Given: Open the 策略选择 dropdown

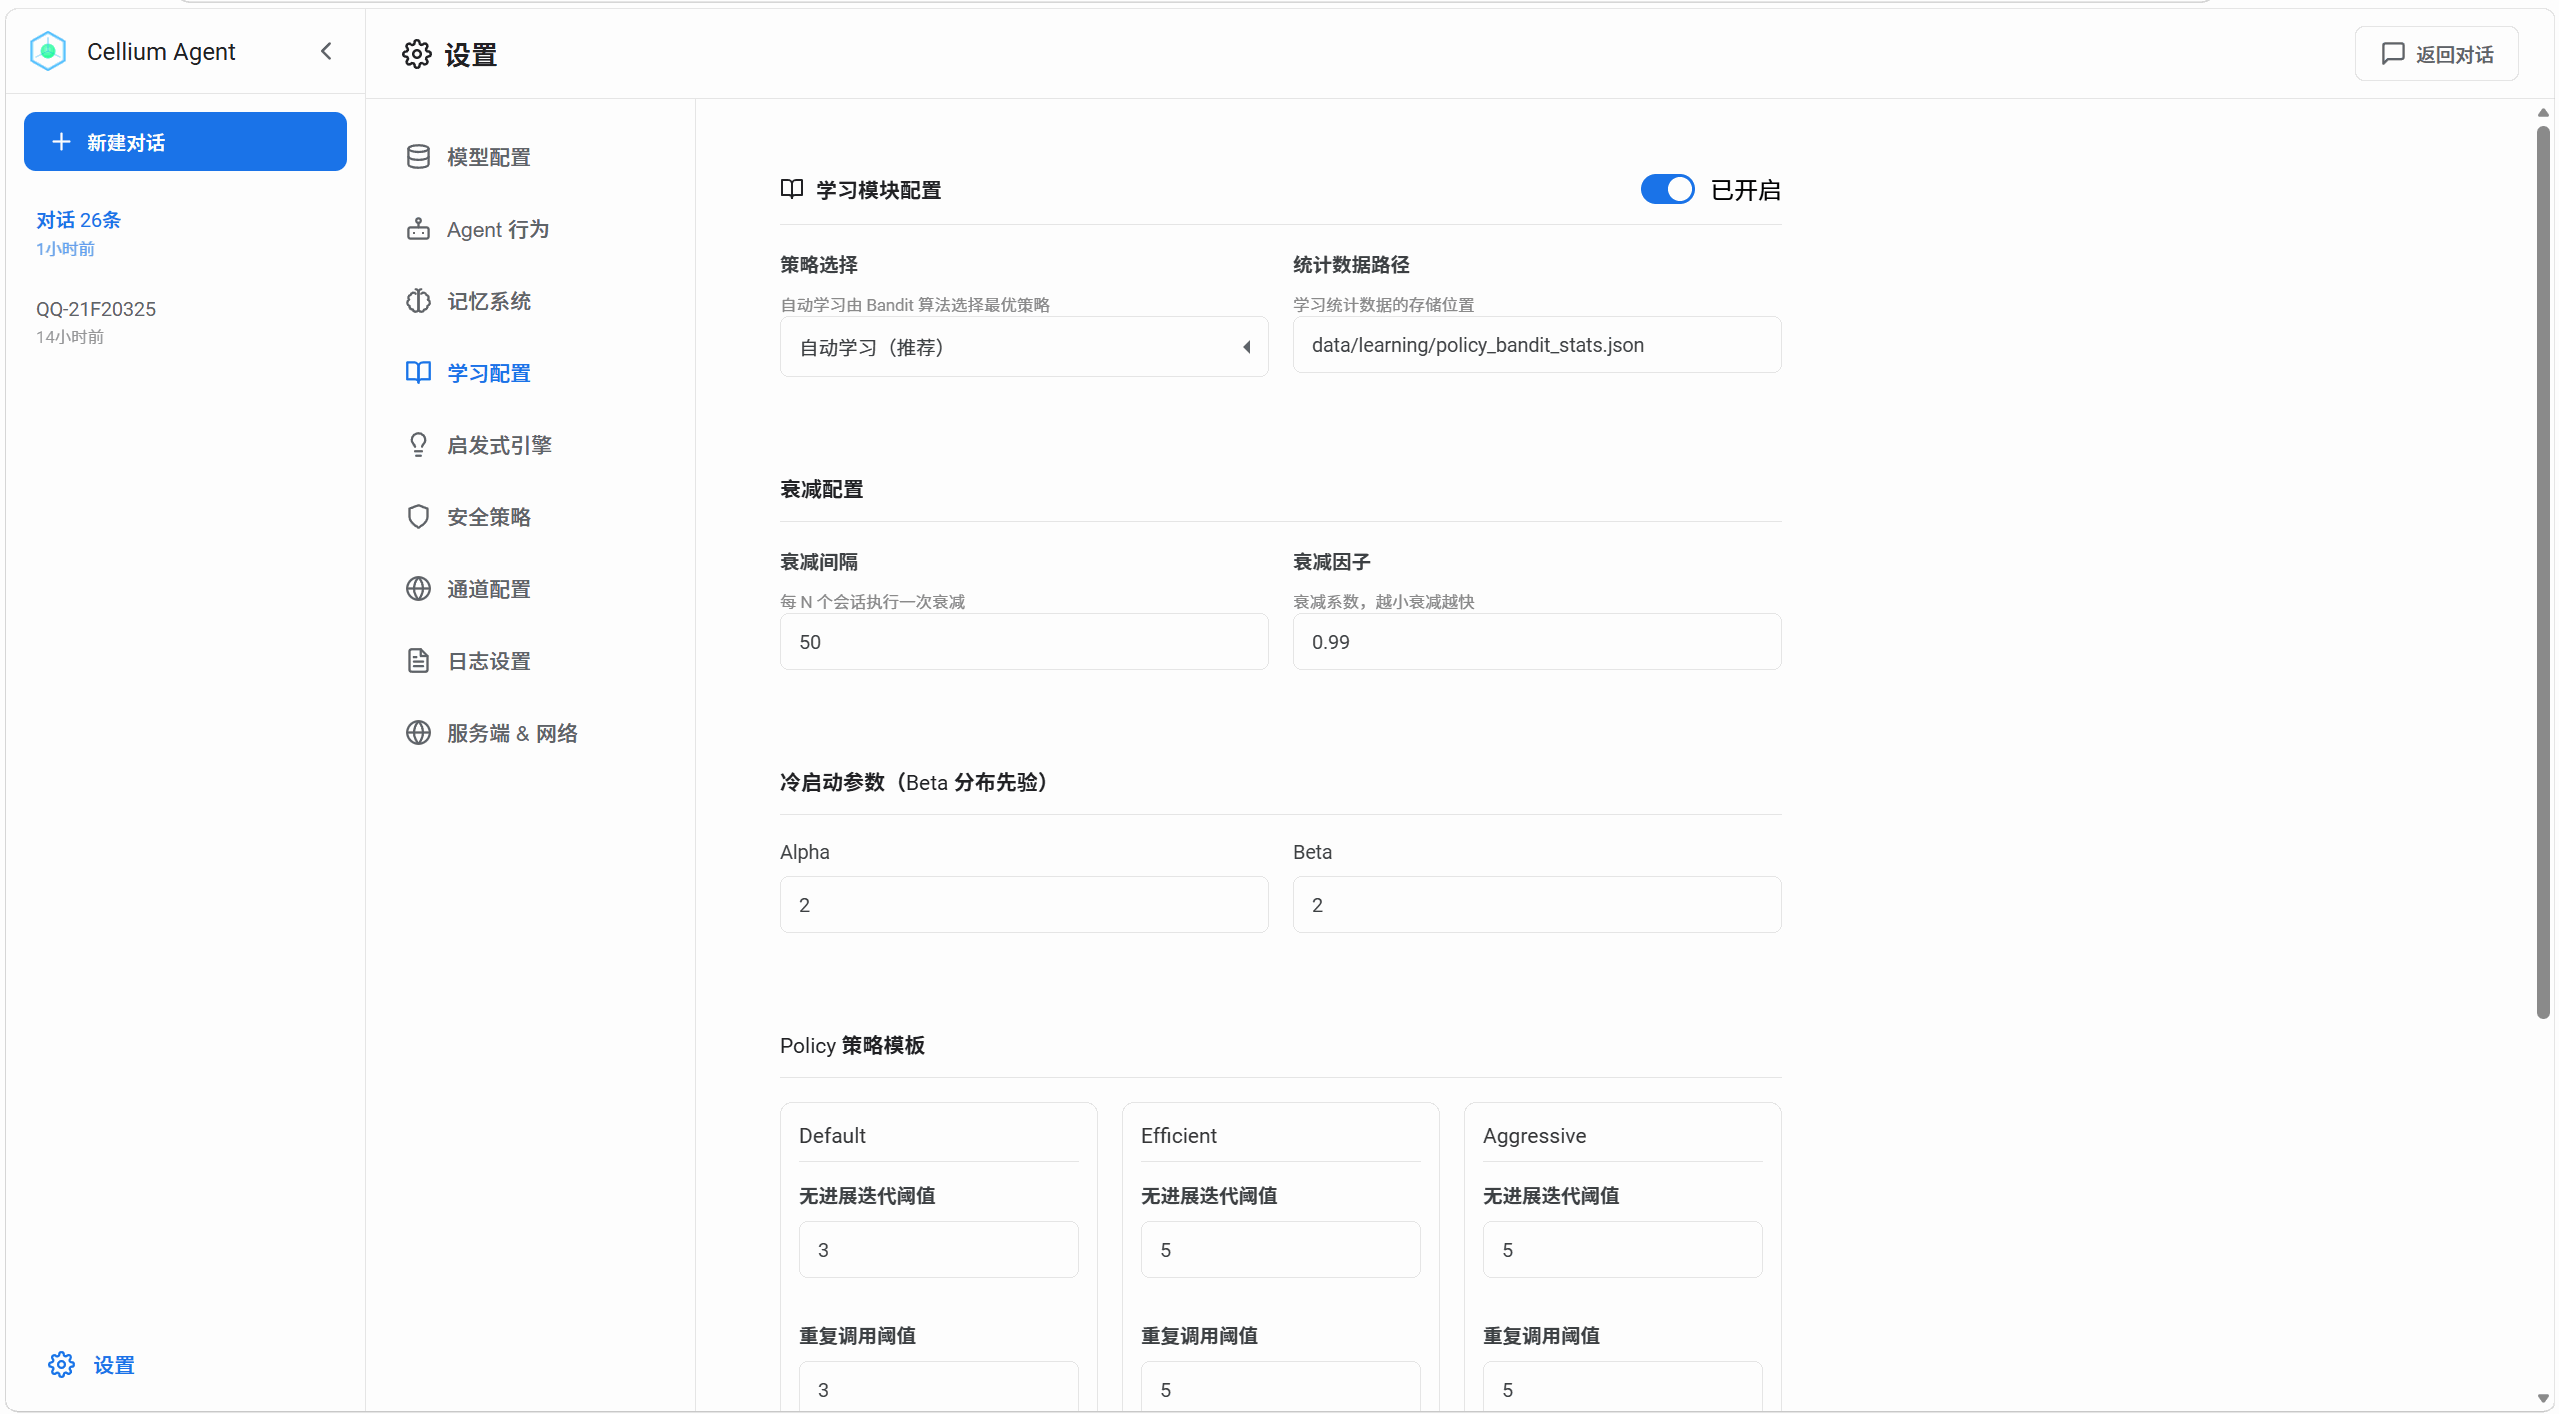Looking at the screenshot, I should pyautogui.click(x=1024, y=347).
